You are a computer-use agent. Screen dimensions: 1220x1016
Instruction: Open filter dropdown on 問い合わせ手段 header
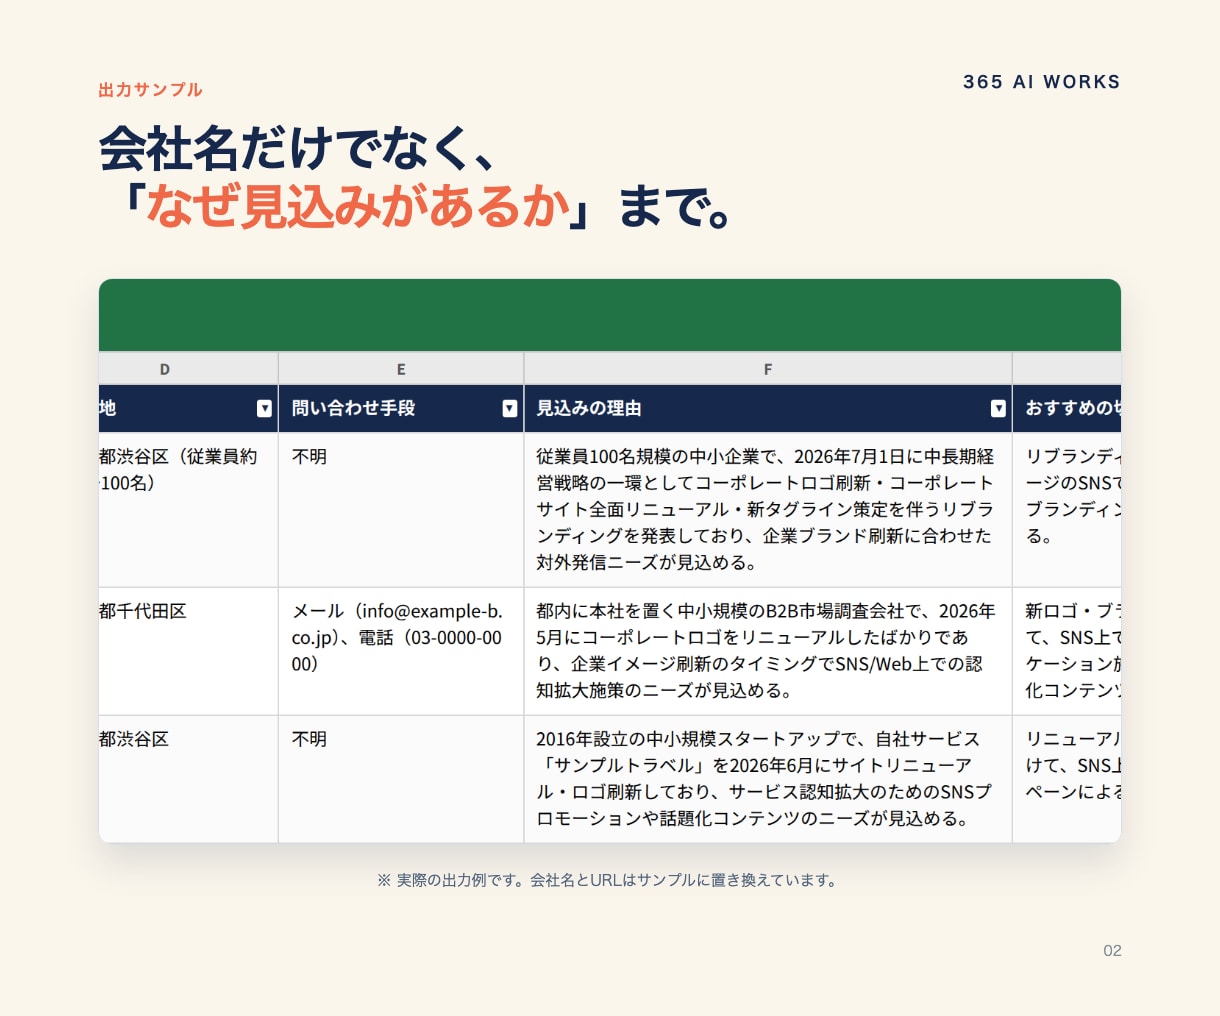tap(510, 408)
